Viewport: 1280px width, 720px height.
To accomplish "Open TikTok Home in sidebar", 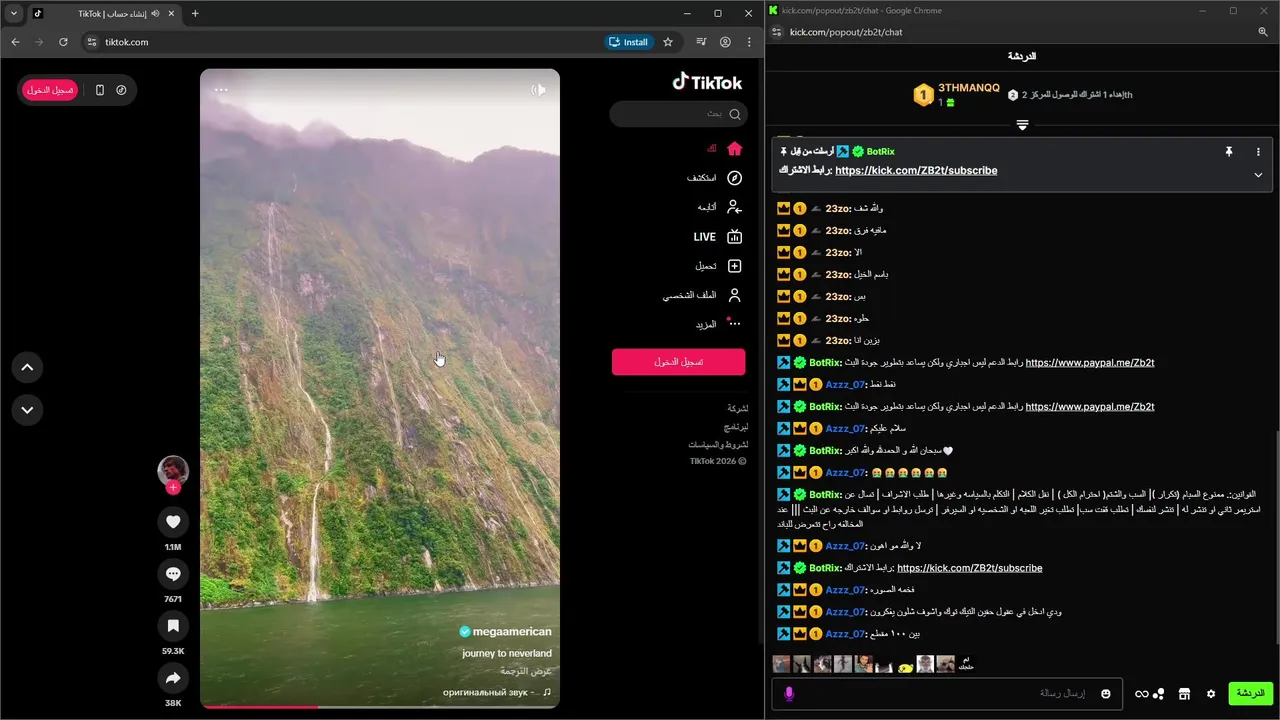I will pyautogui.click(x=734, y=148).
